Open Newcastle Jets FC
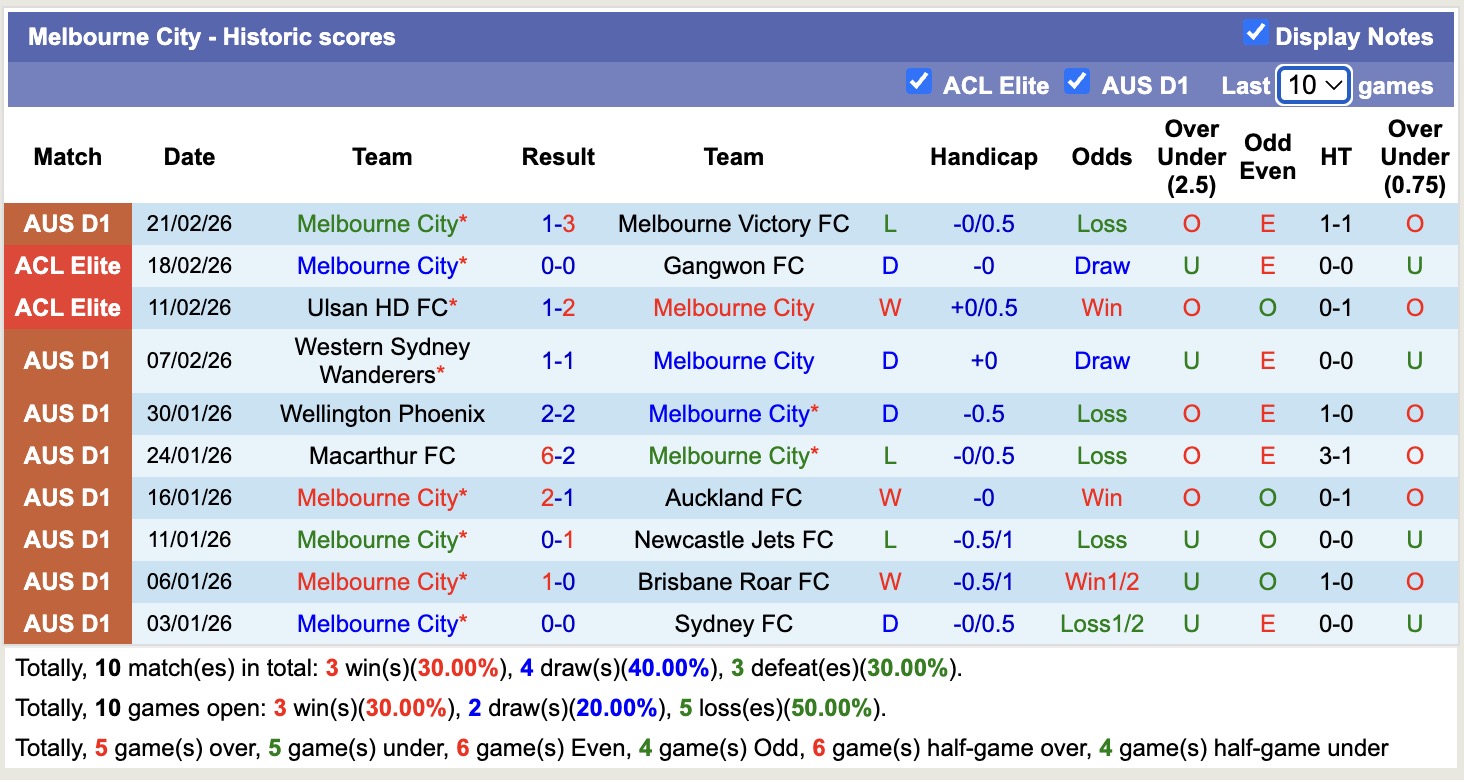The image size is (1464, 780). click(x=733, y=539)
